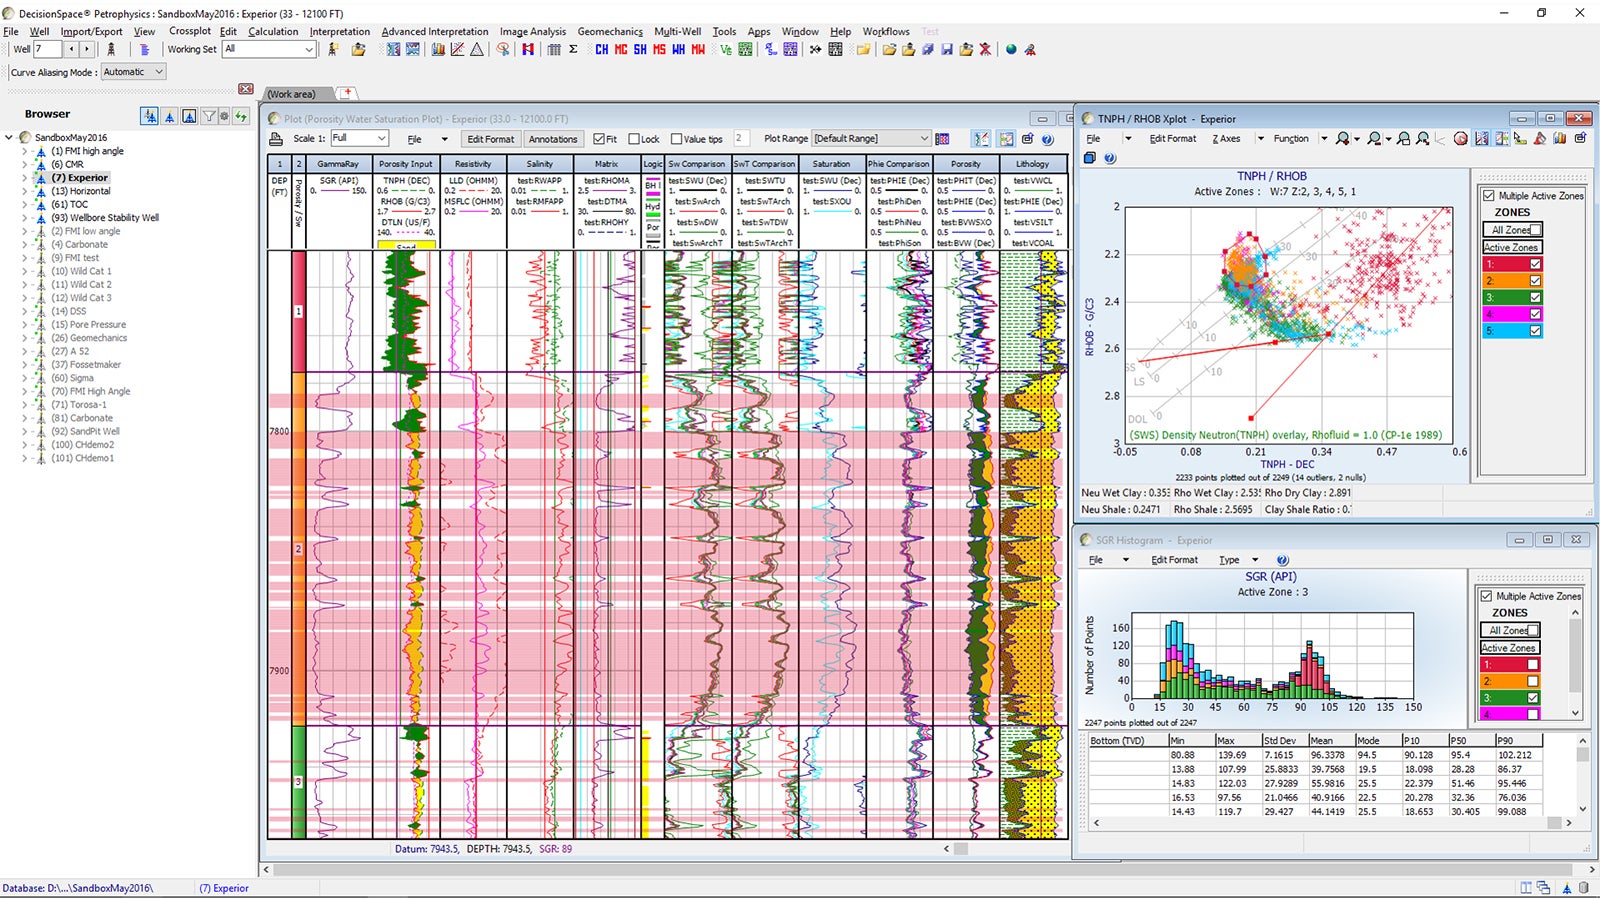Image resolution: width=1600 pixels, height=900 pixels.
Task: Open the Crossplot menu
Action: (190, 31)
